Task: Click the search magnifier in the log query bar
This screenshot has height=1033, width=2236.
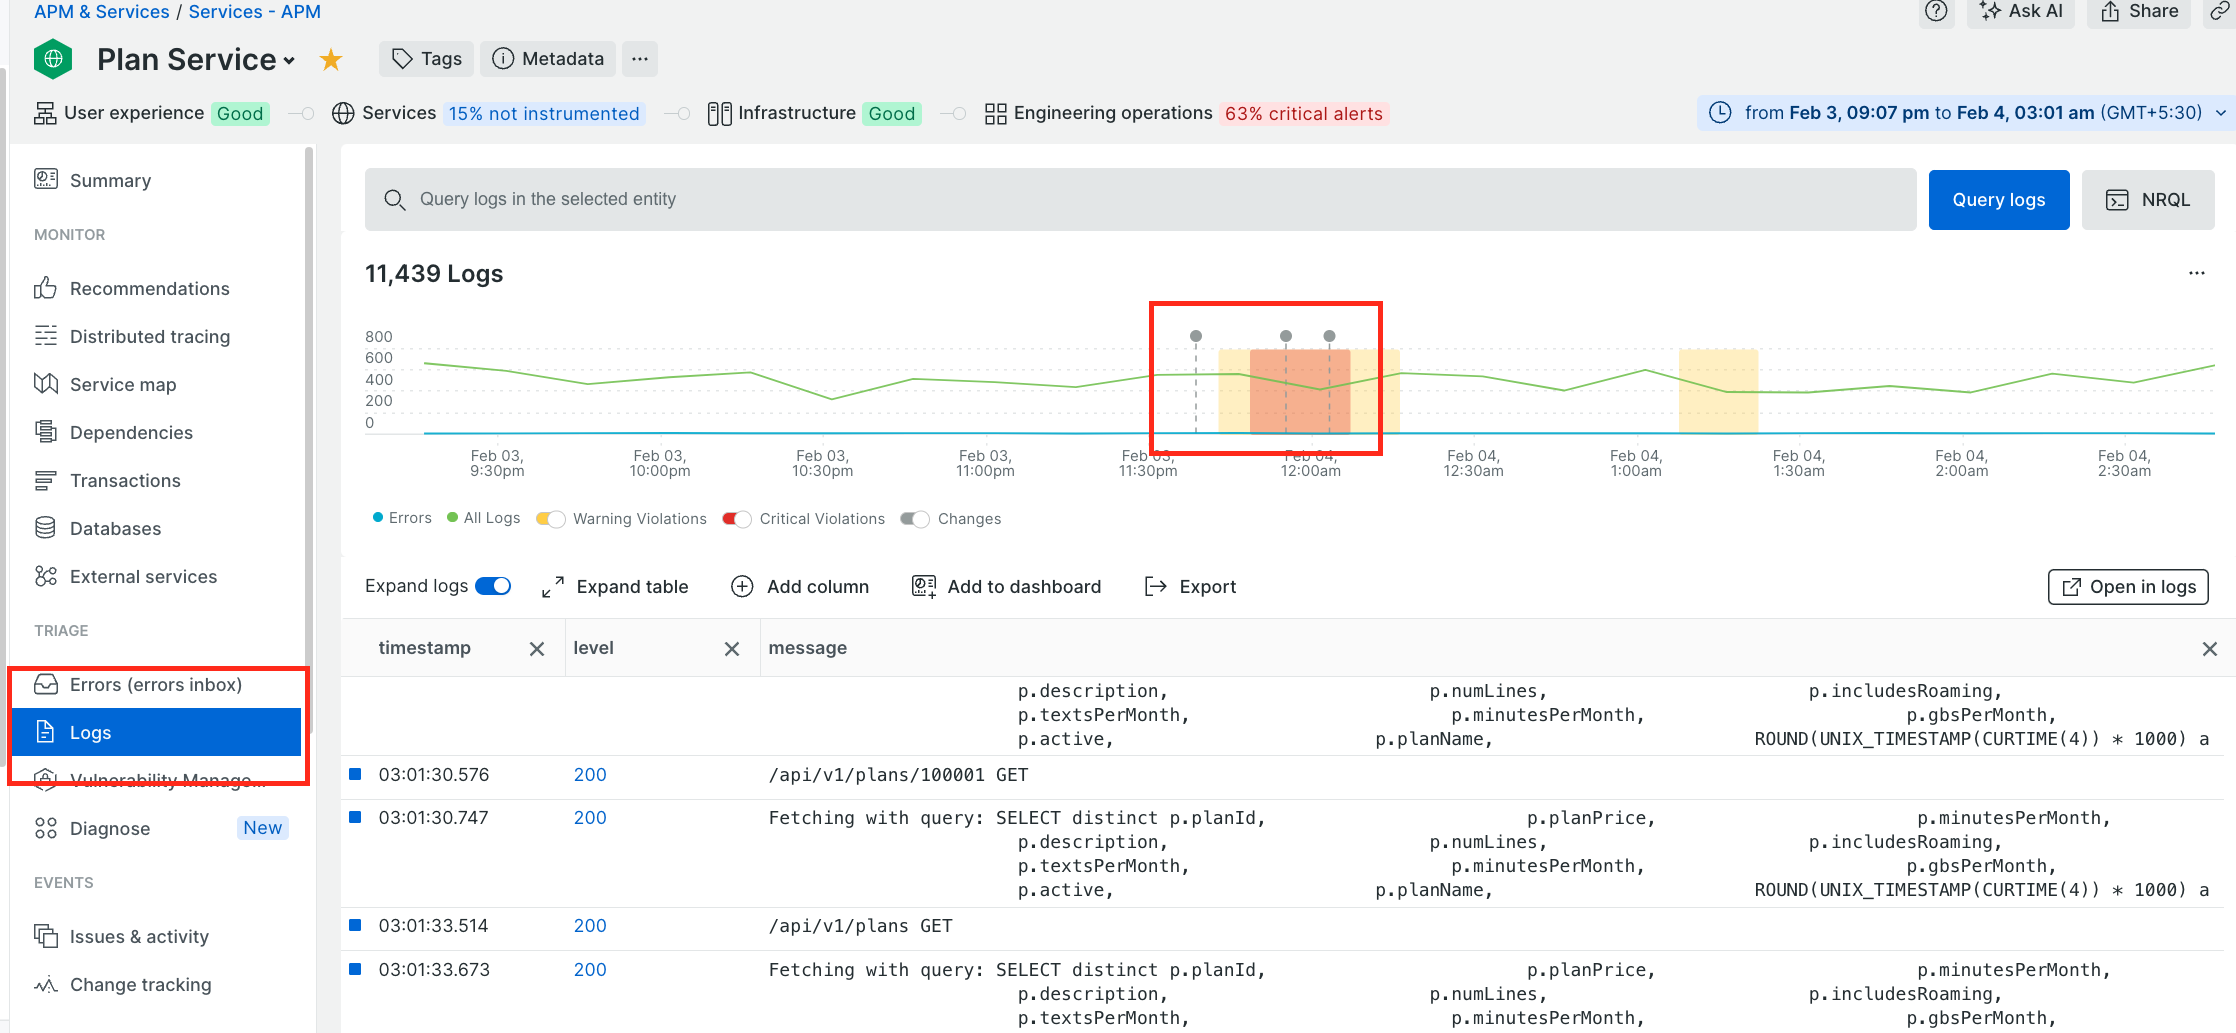Action: pyautogui.click(x=395, y=200)
